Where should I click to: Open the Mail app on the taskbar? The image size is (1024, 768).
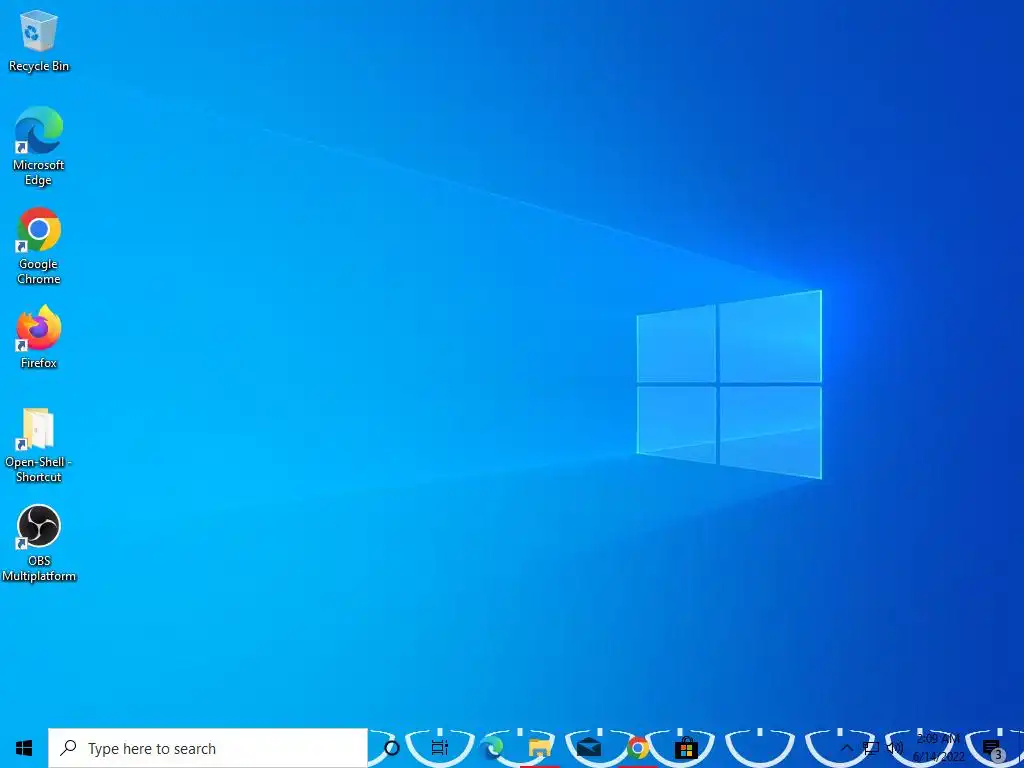589,748
